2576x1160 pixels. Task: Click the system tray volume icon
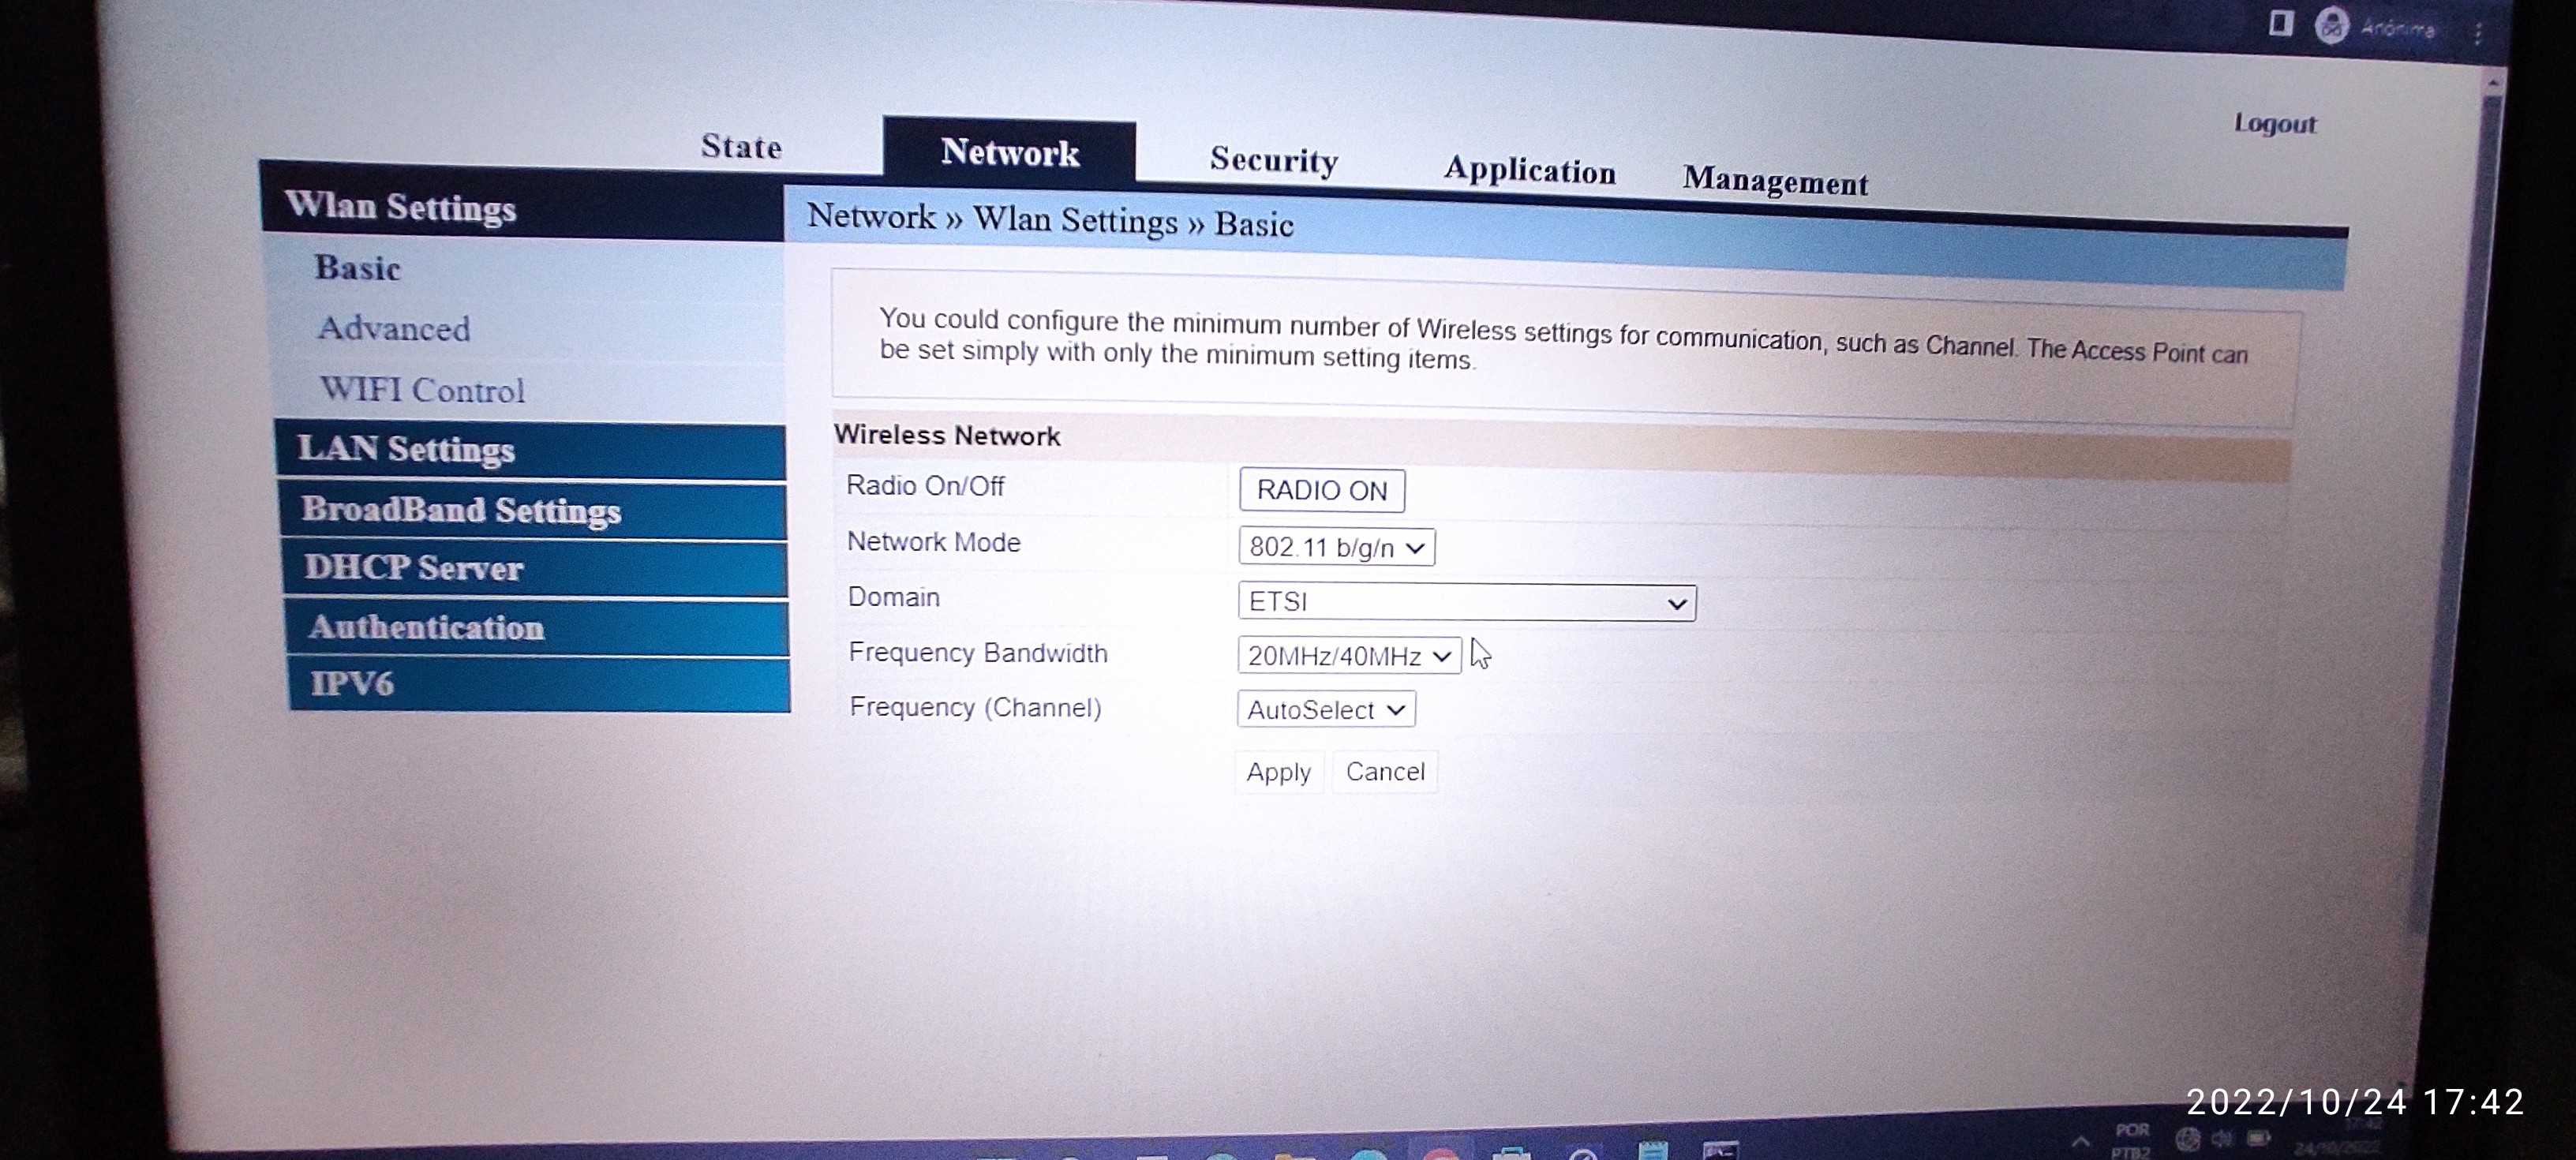pyautogui.click(x=2222, y=1138)
